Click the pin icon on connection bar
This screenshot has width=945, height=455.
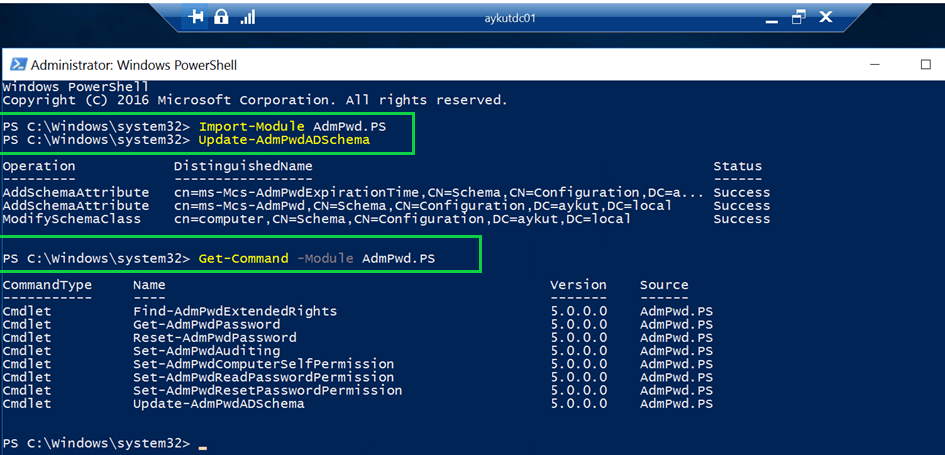(x=197, y=17)
